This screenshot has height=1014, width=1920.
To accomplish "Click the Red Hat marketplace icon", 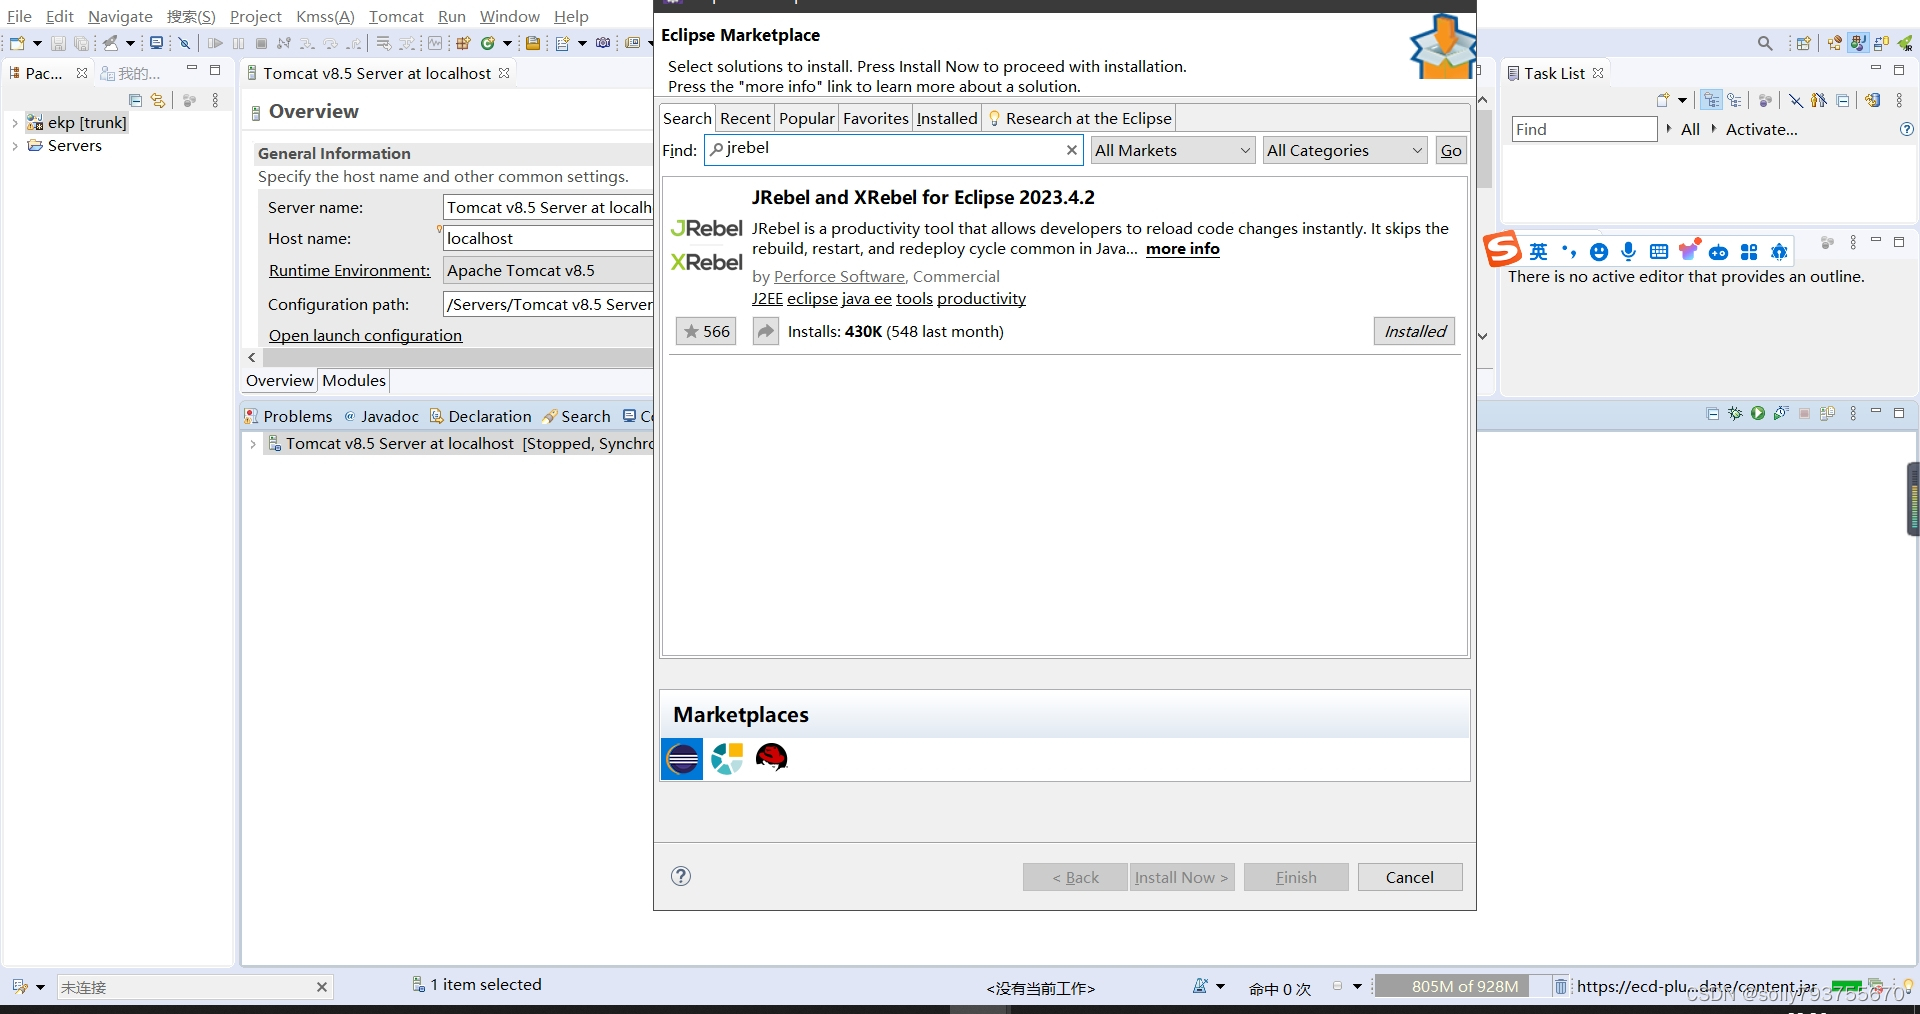I will click(772, 759).
